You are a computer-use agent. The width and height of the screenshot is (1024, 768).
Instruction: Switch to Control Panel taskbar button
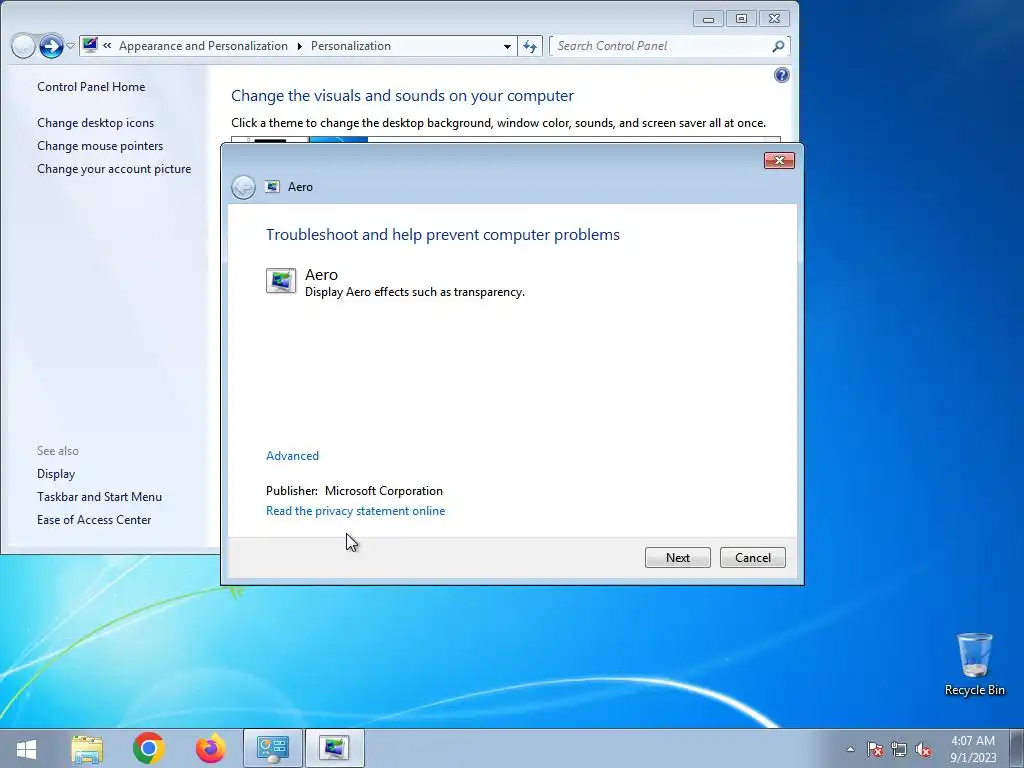coord(272,748)
